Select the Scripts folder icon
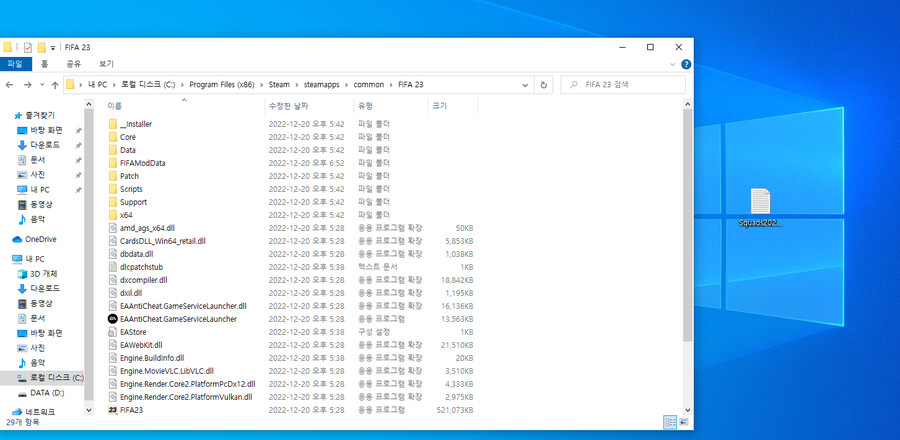 click(x=112, y=189)
